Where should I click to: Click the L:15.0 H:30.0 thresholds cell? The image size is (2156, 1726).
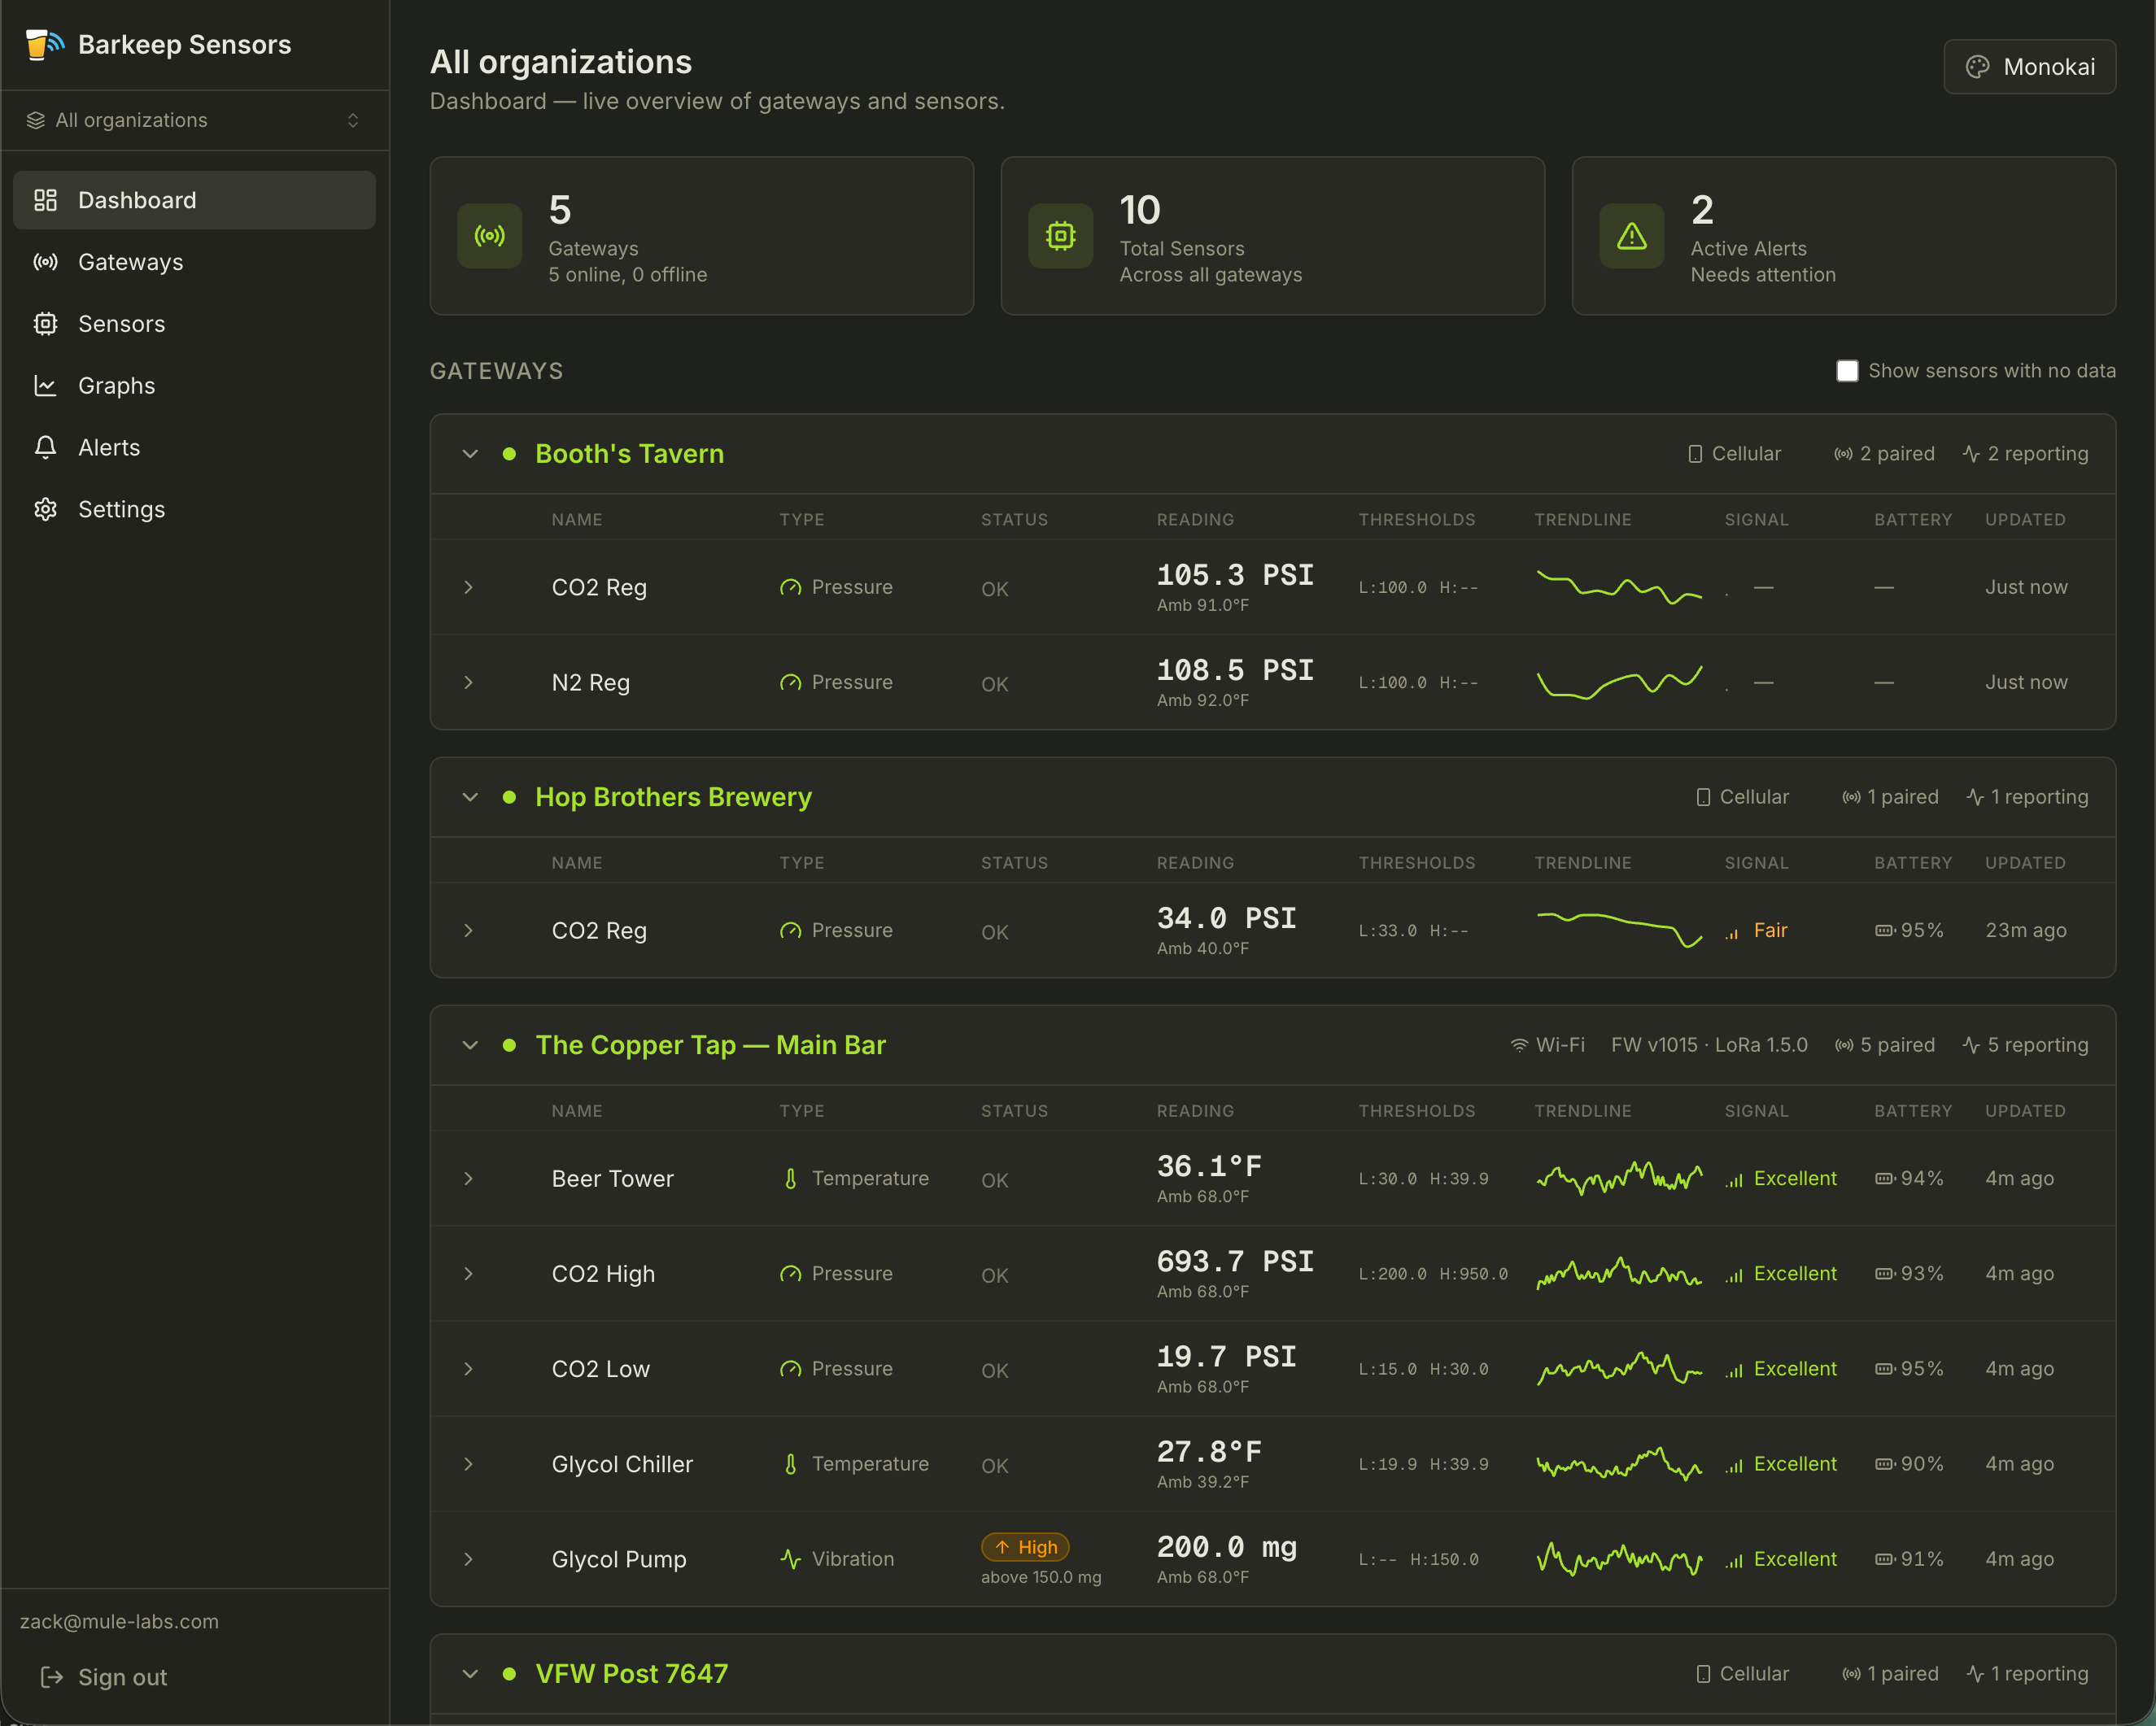[x=1423, y=1369]
